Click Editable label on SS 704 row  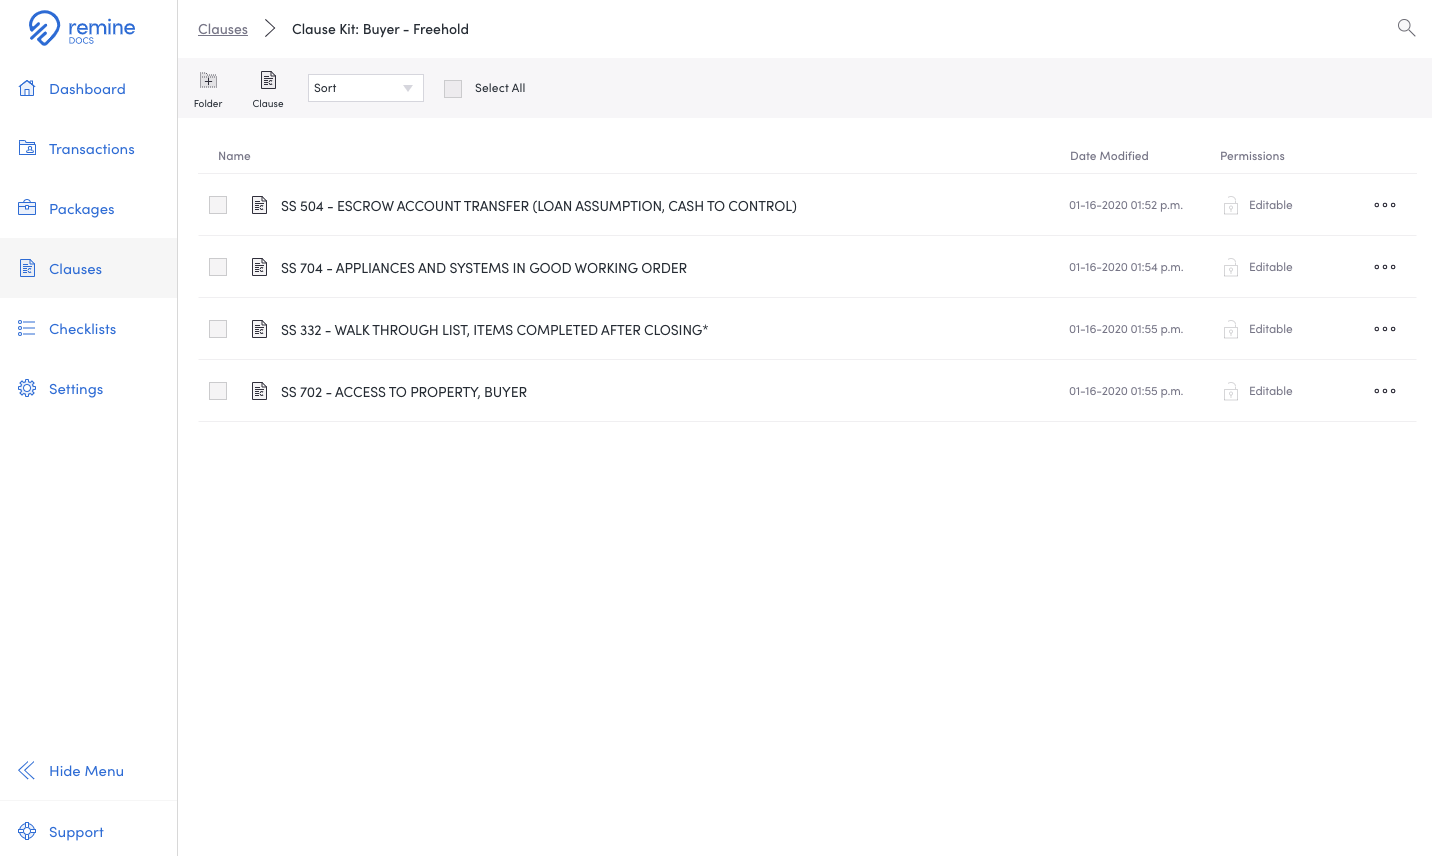pyautogui.click(x=1270, y=267)
